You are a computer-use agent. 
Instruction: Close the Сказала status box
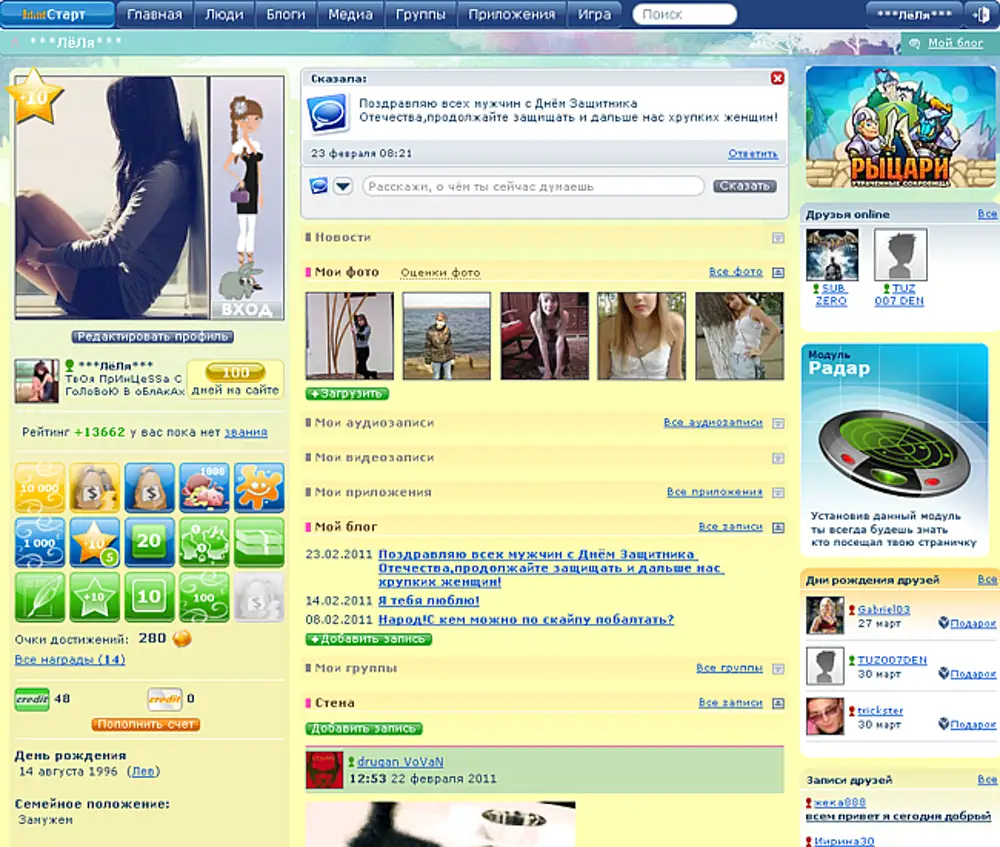pos(777,78)
